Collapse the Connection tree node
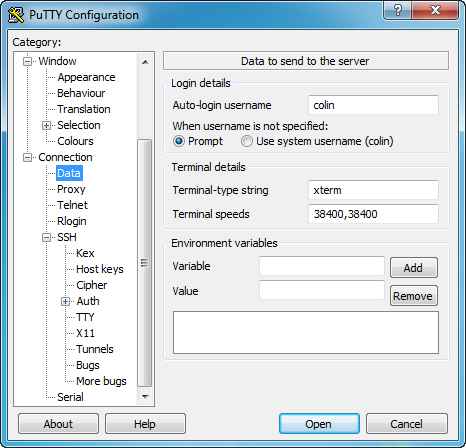This screenshot has height=448, width=466. coord(27,157)
